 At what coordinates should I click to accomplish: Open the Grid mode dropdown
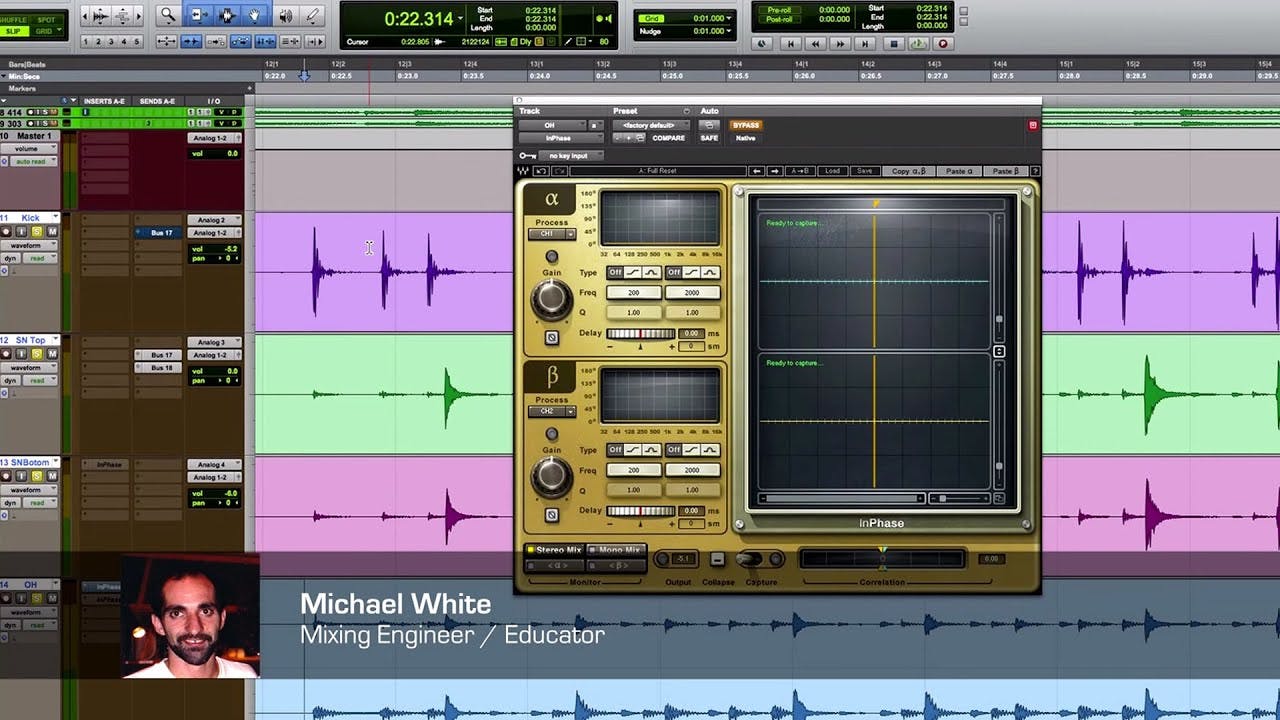click(x=58, y=29)
